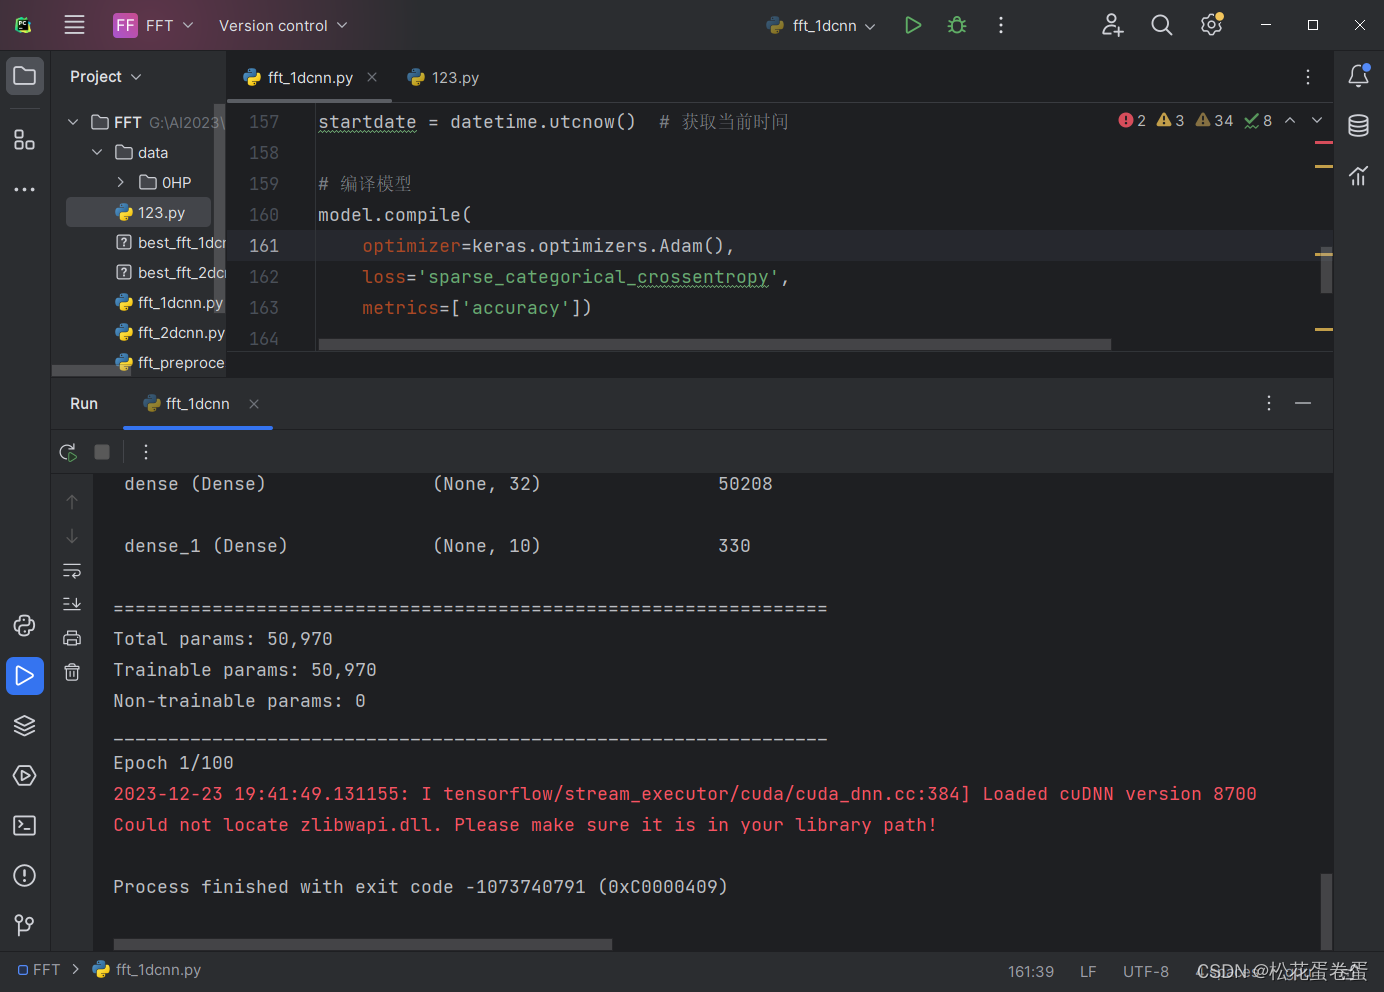
Task: Collapse the data folder in Project tree
Action: point(96,152)
